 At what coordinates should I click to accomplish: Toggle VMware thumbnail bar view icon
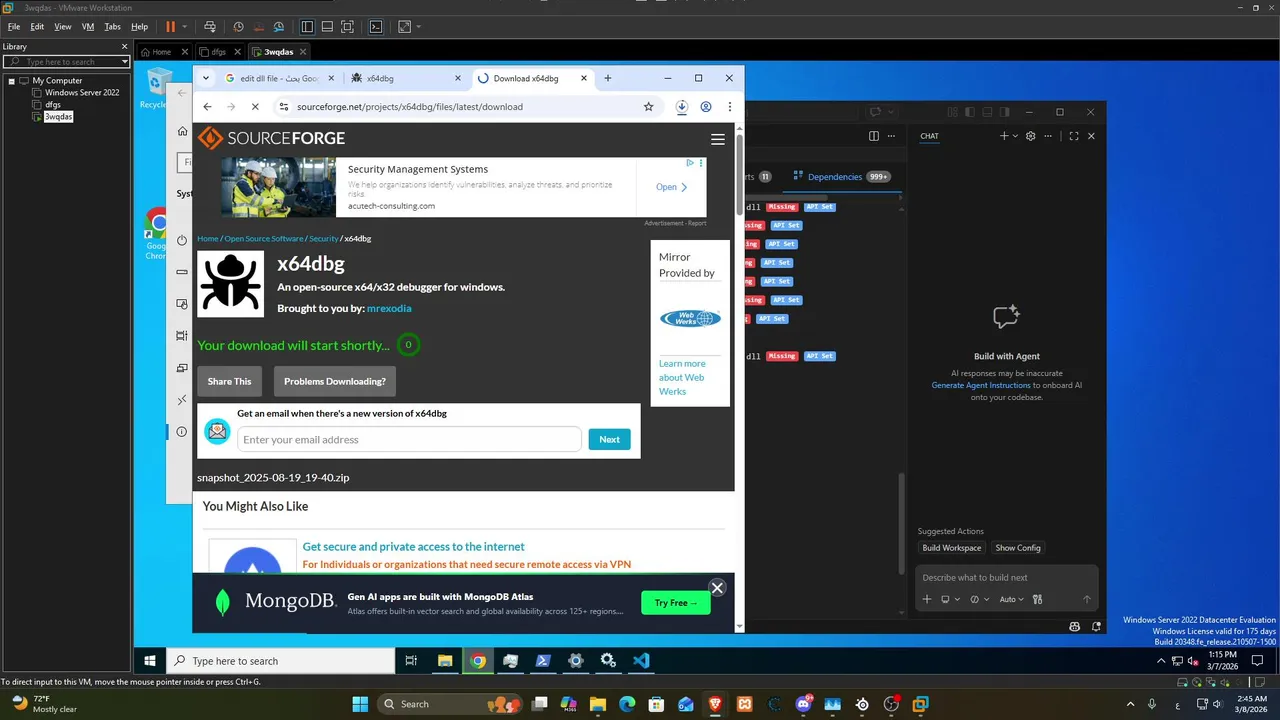click(327, 27)
